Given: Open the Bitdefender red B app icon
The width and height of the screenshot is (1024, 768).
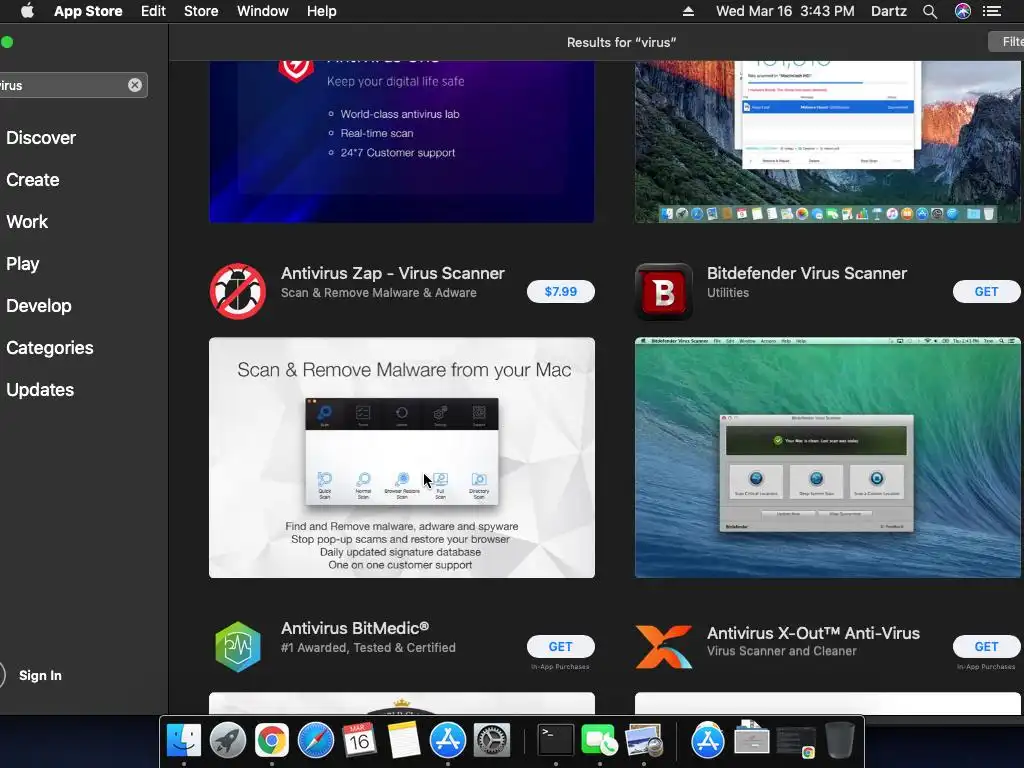Looking at the screenshot, I should [x=664, y=291].
